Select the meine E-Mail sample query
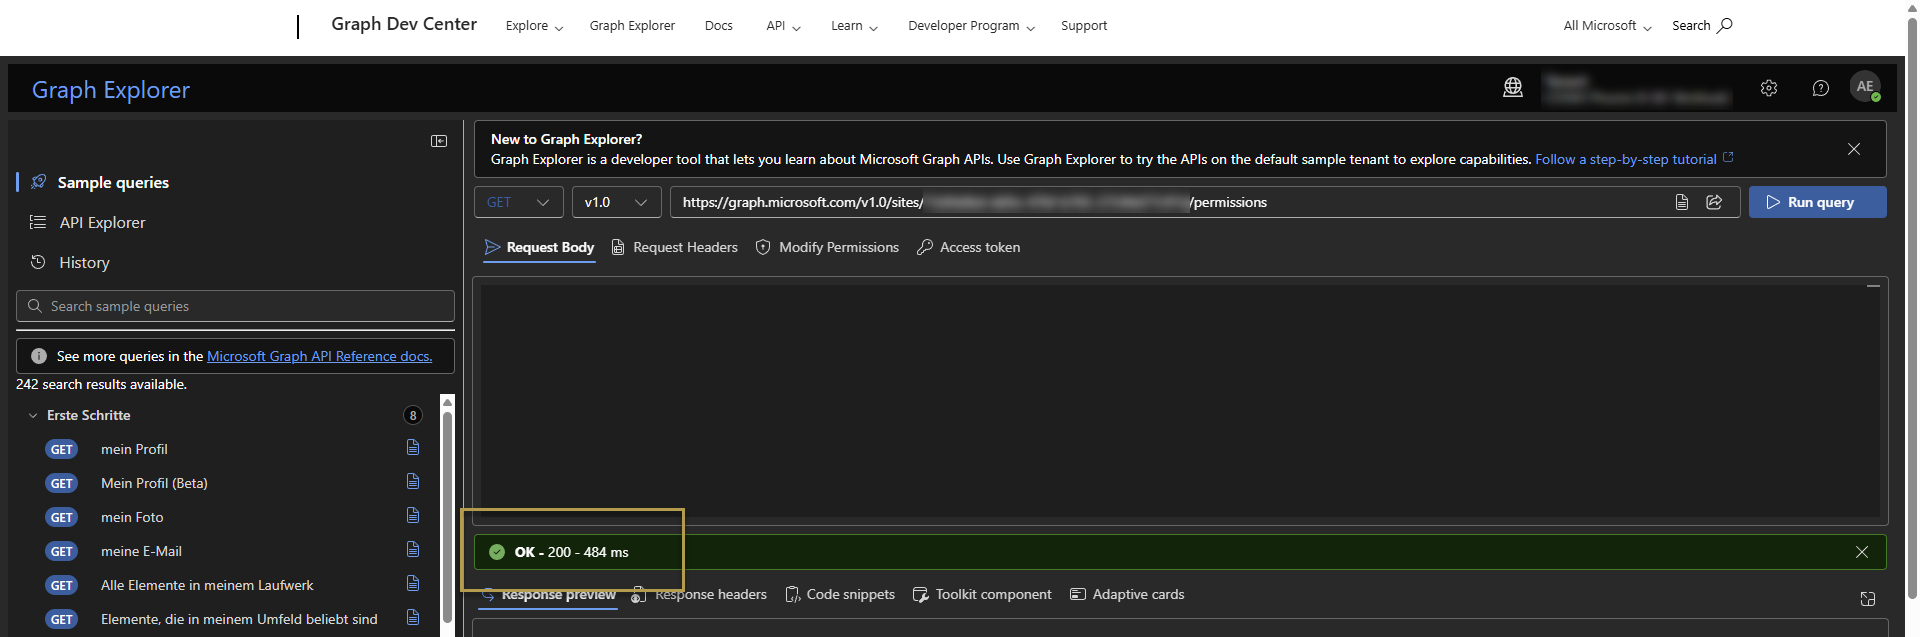This screenshot has width=1920, height=637. tap(141, 551)
